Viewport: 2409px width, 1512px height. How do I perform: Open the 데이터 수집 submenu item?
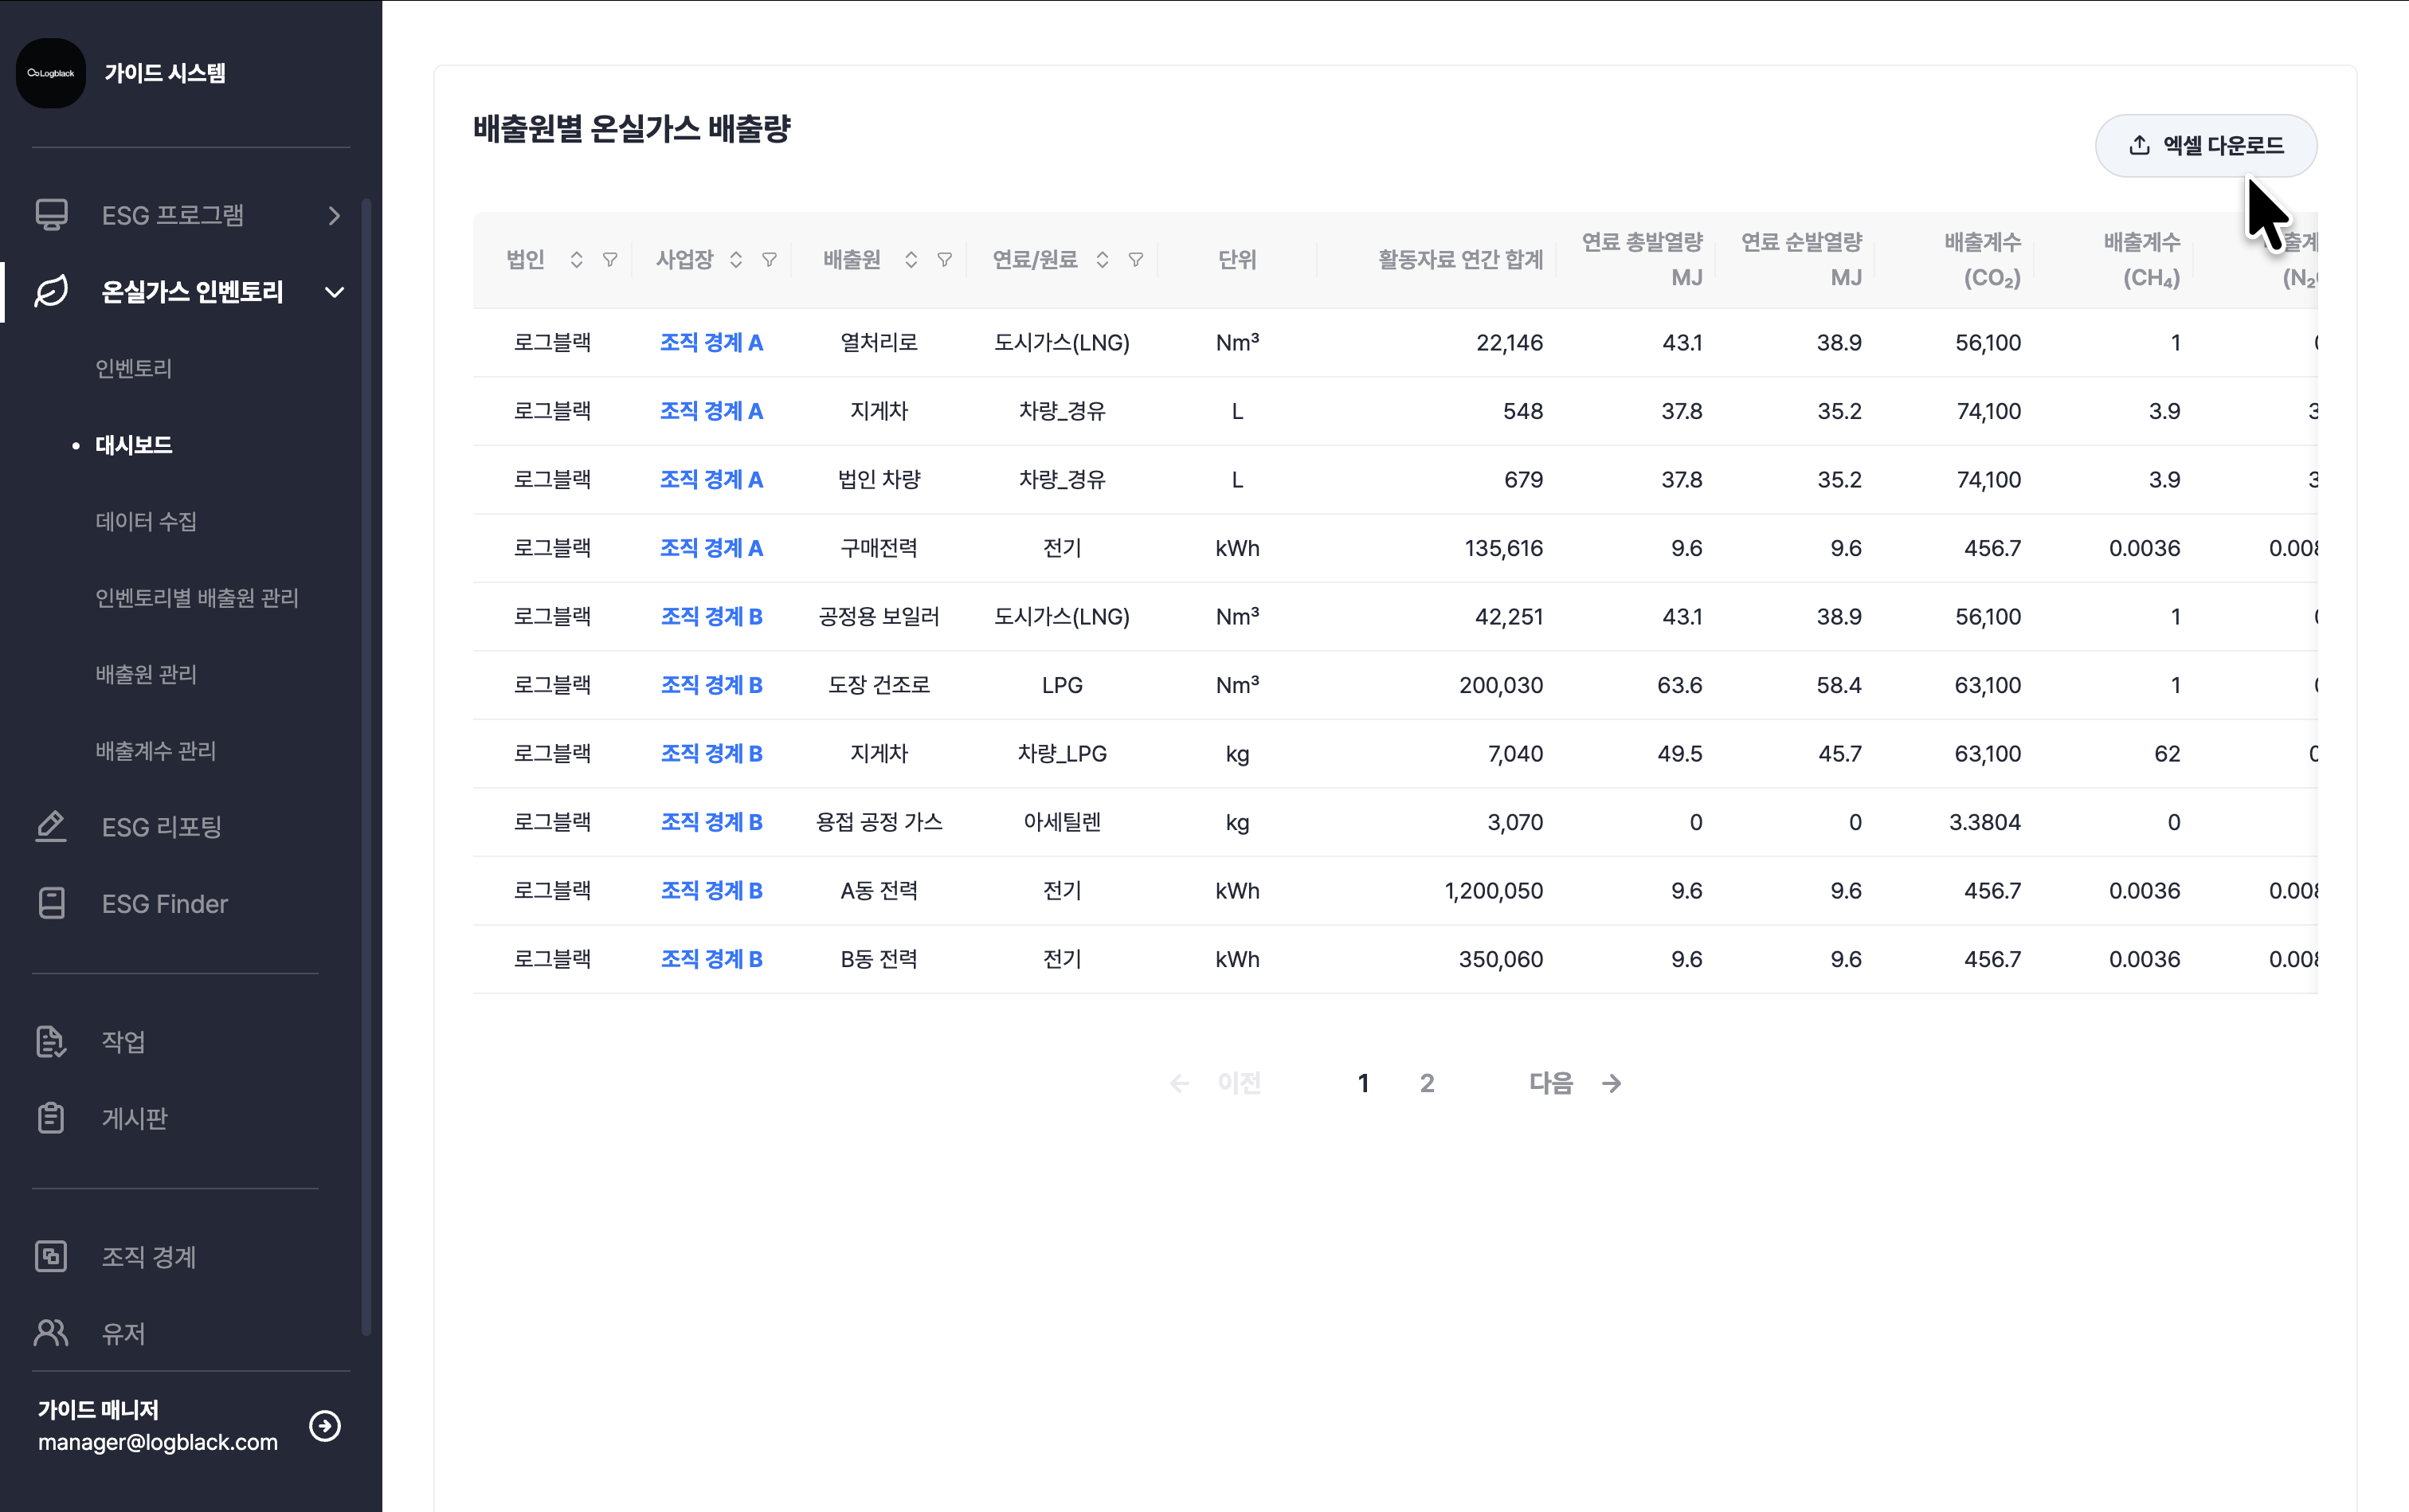click(146, 521)
